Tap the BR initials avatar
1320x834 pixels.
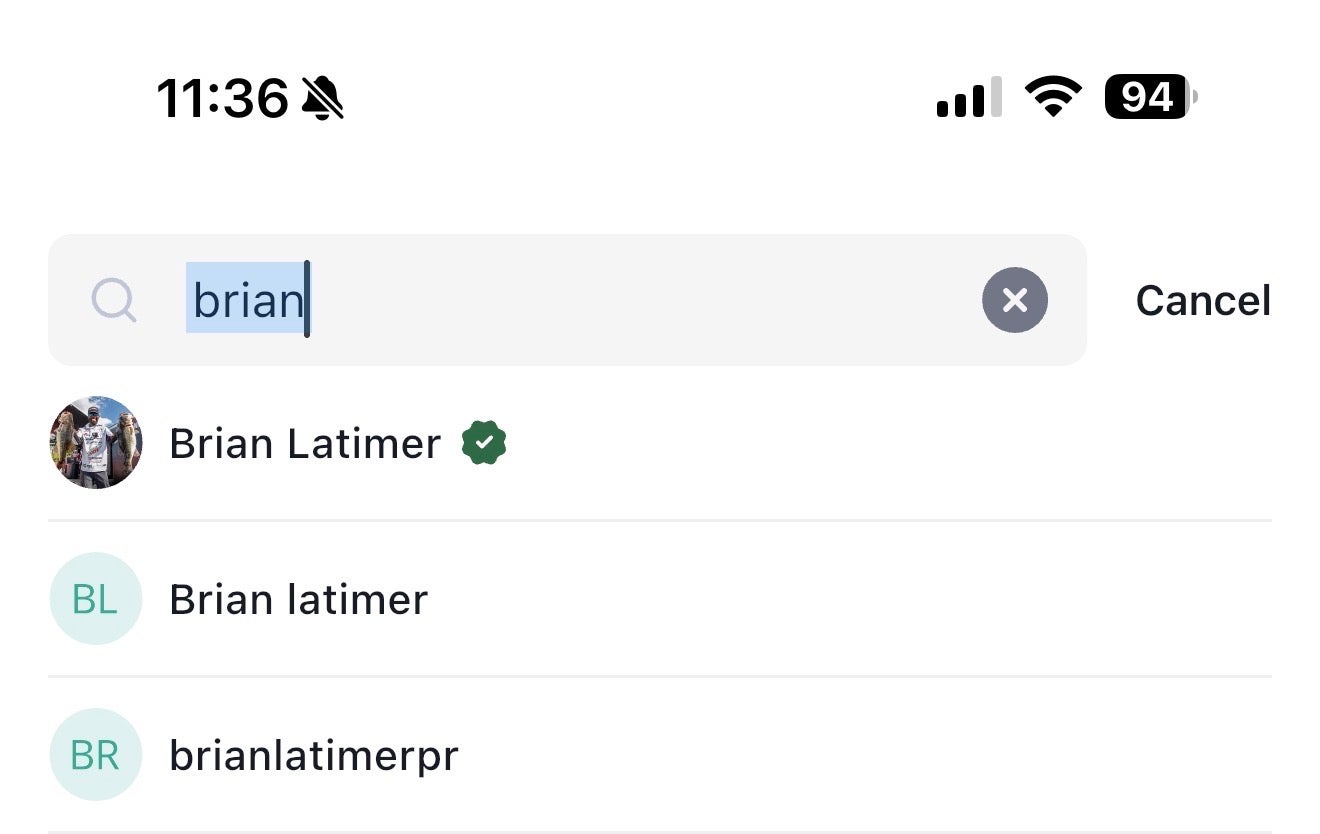click(x=96, y=755)
